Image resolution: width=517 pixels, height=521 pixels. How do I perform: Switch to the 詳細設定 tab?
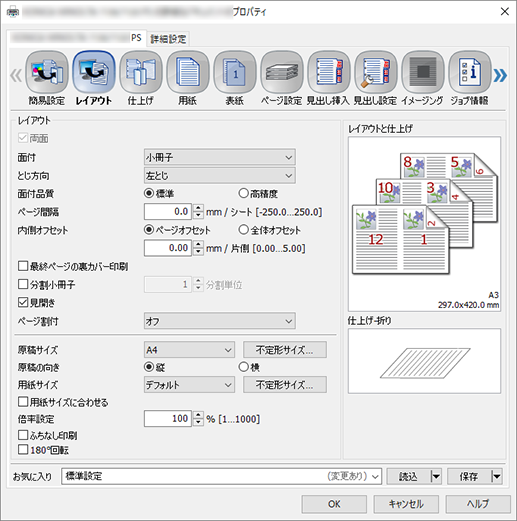pyautogui.click(x=168, y=39)
